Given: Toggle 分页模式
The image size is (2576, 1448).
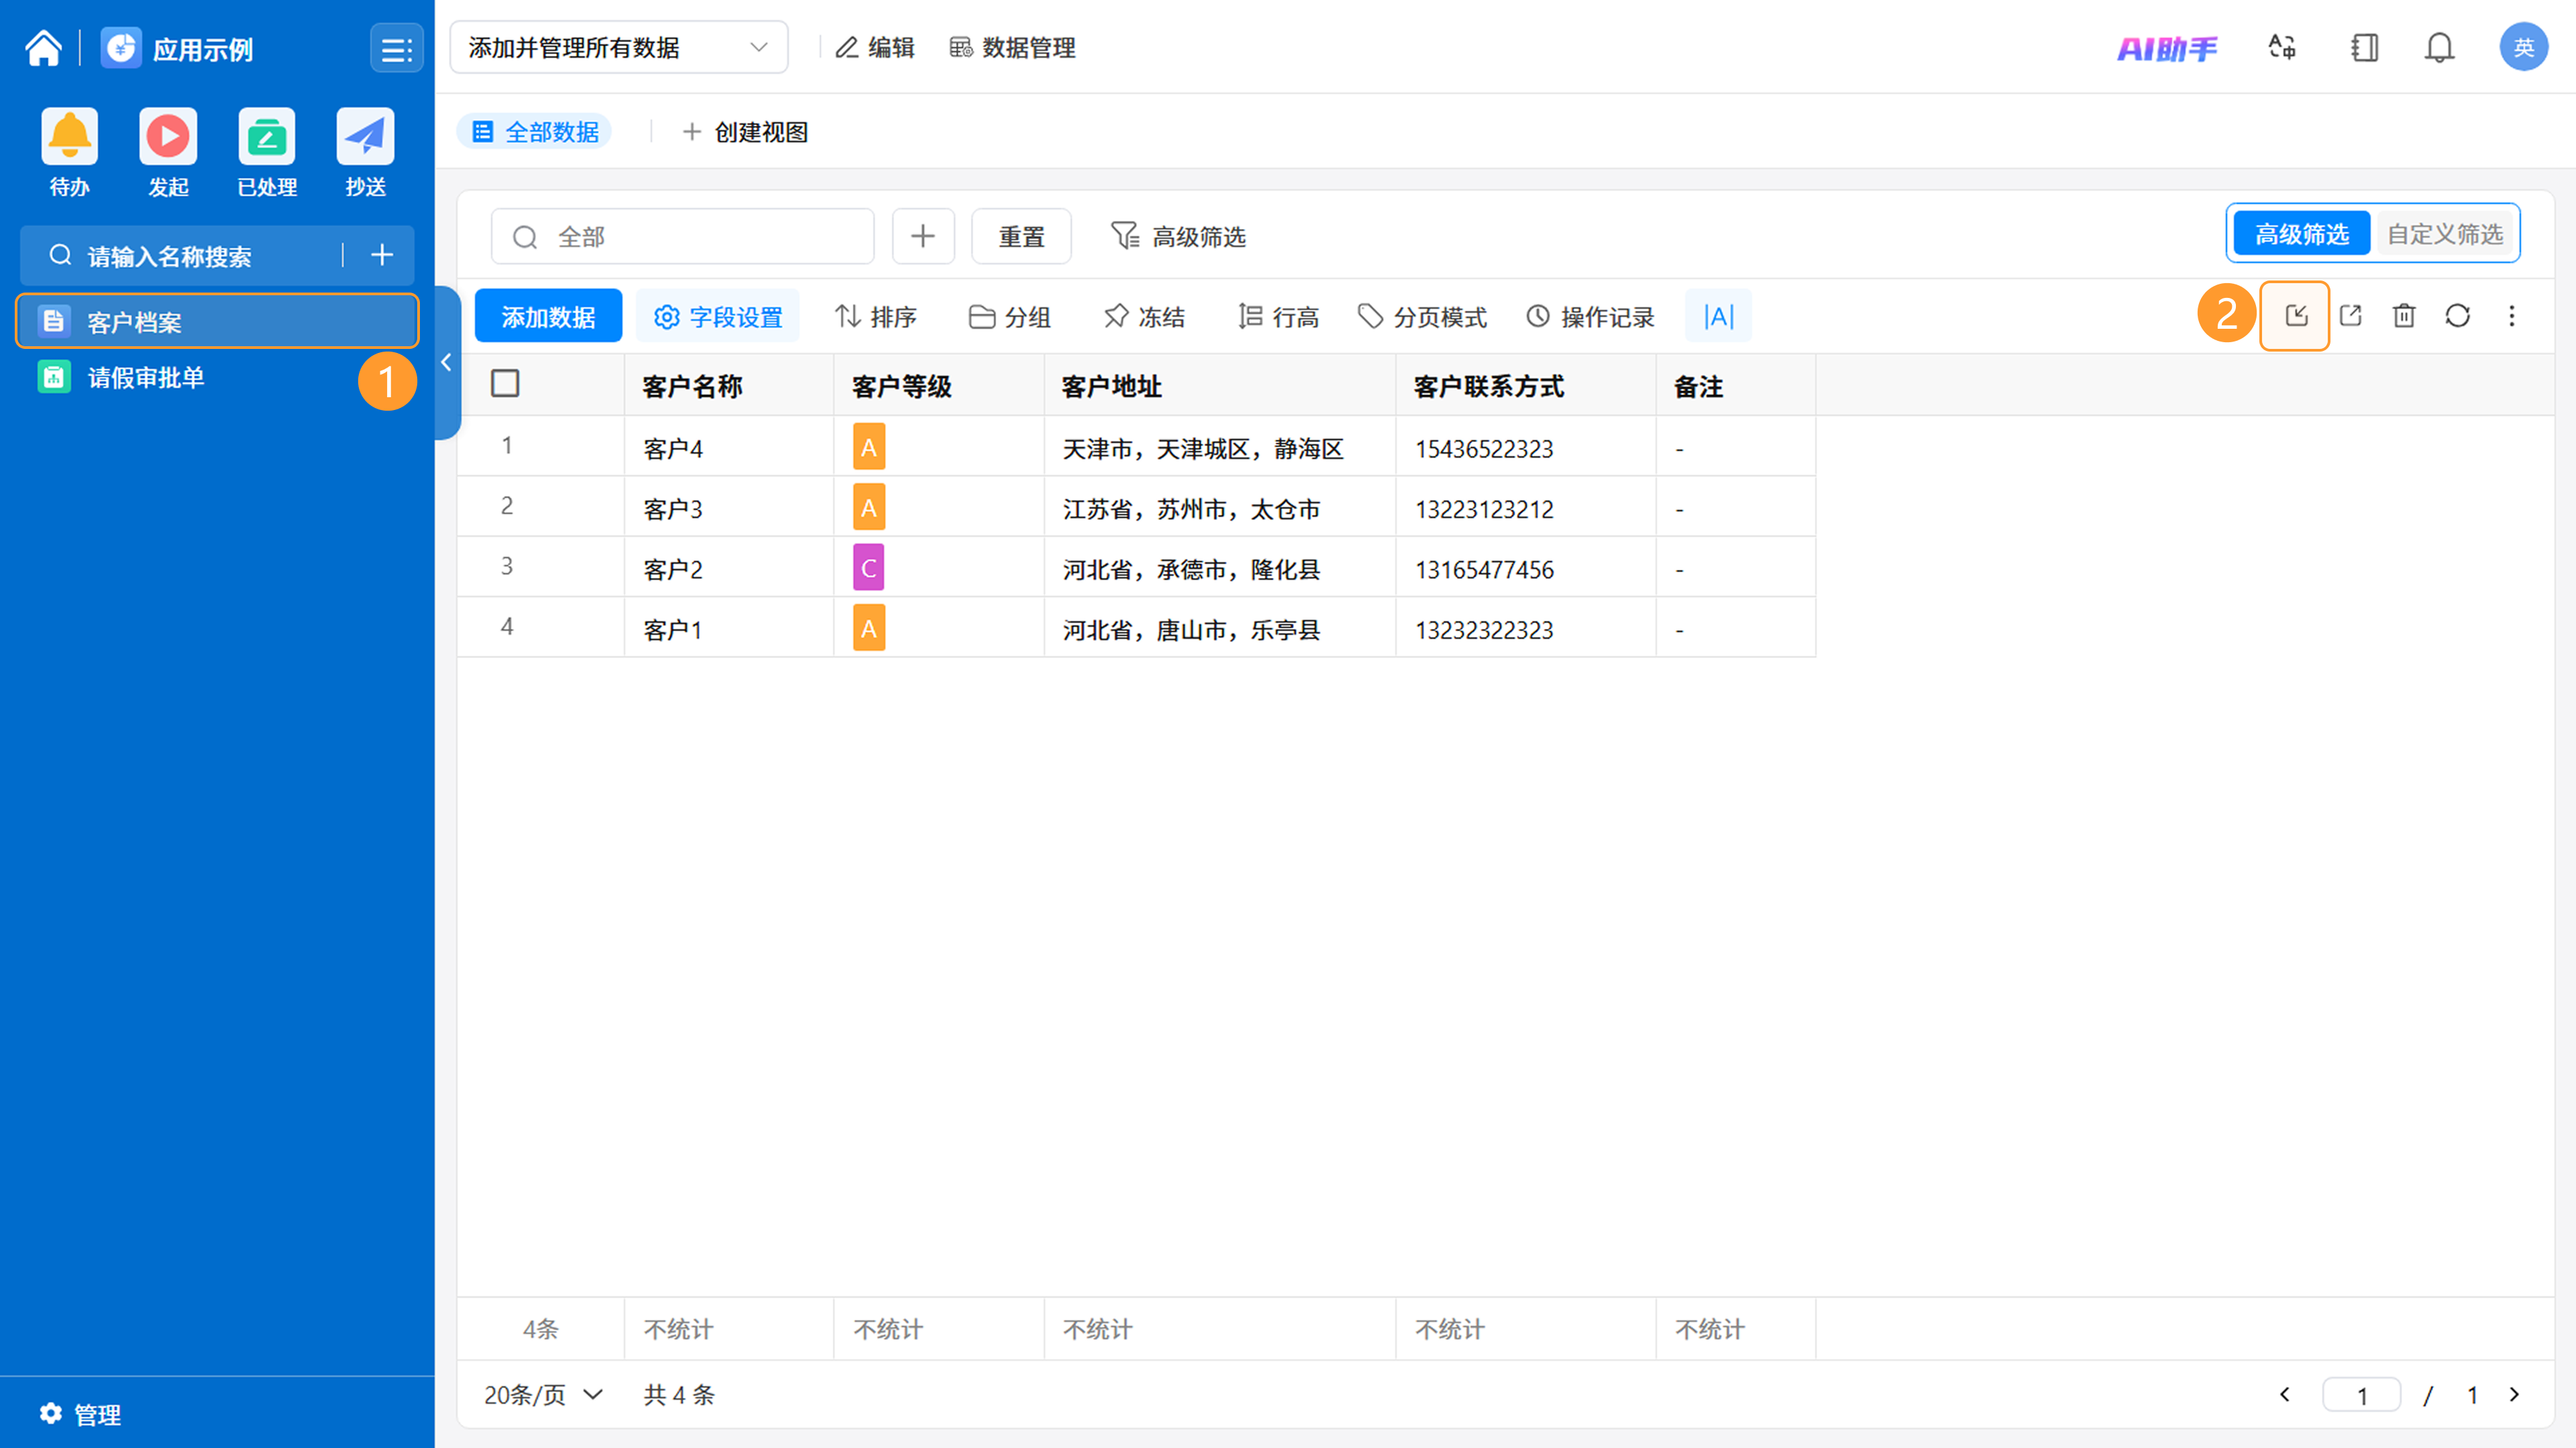Looking at the screenshot, I should pos(1422,316).
